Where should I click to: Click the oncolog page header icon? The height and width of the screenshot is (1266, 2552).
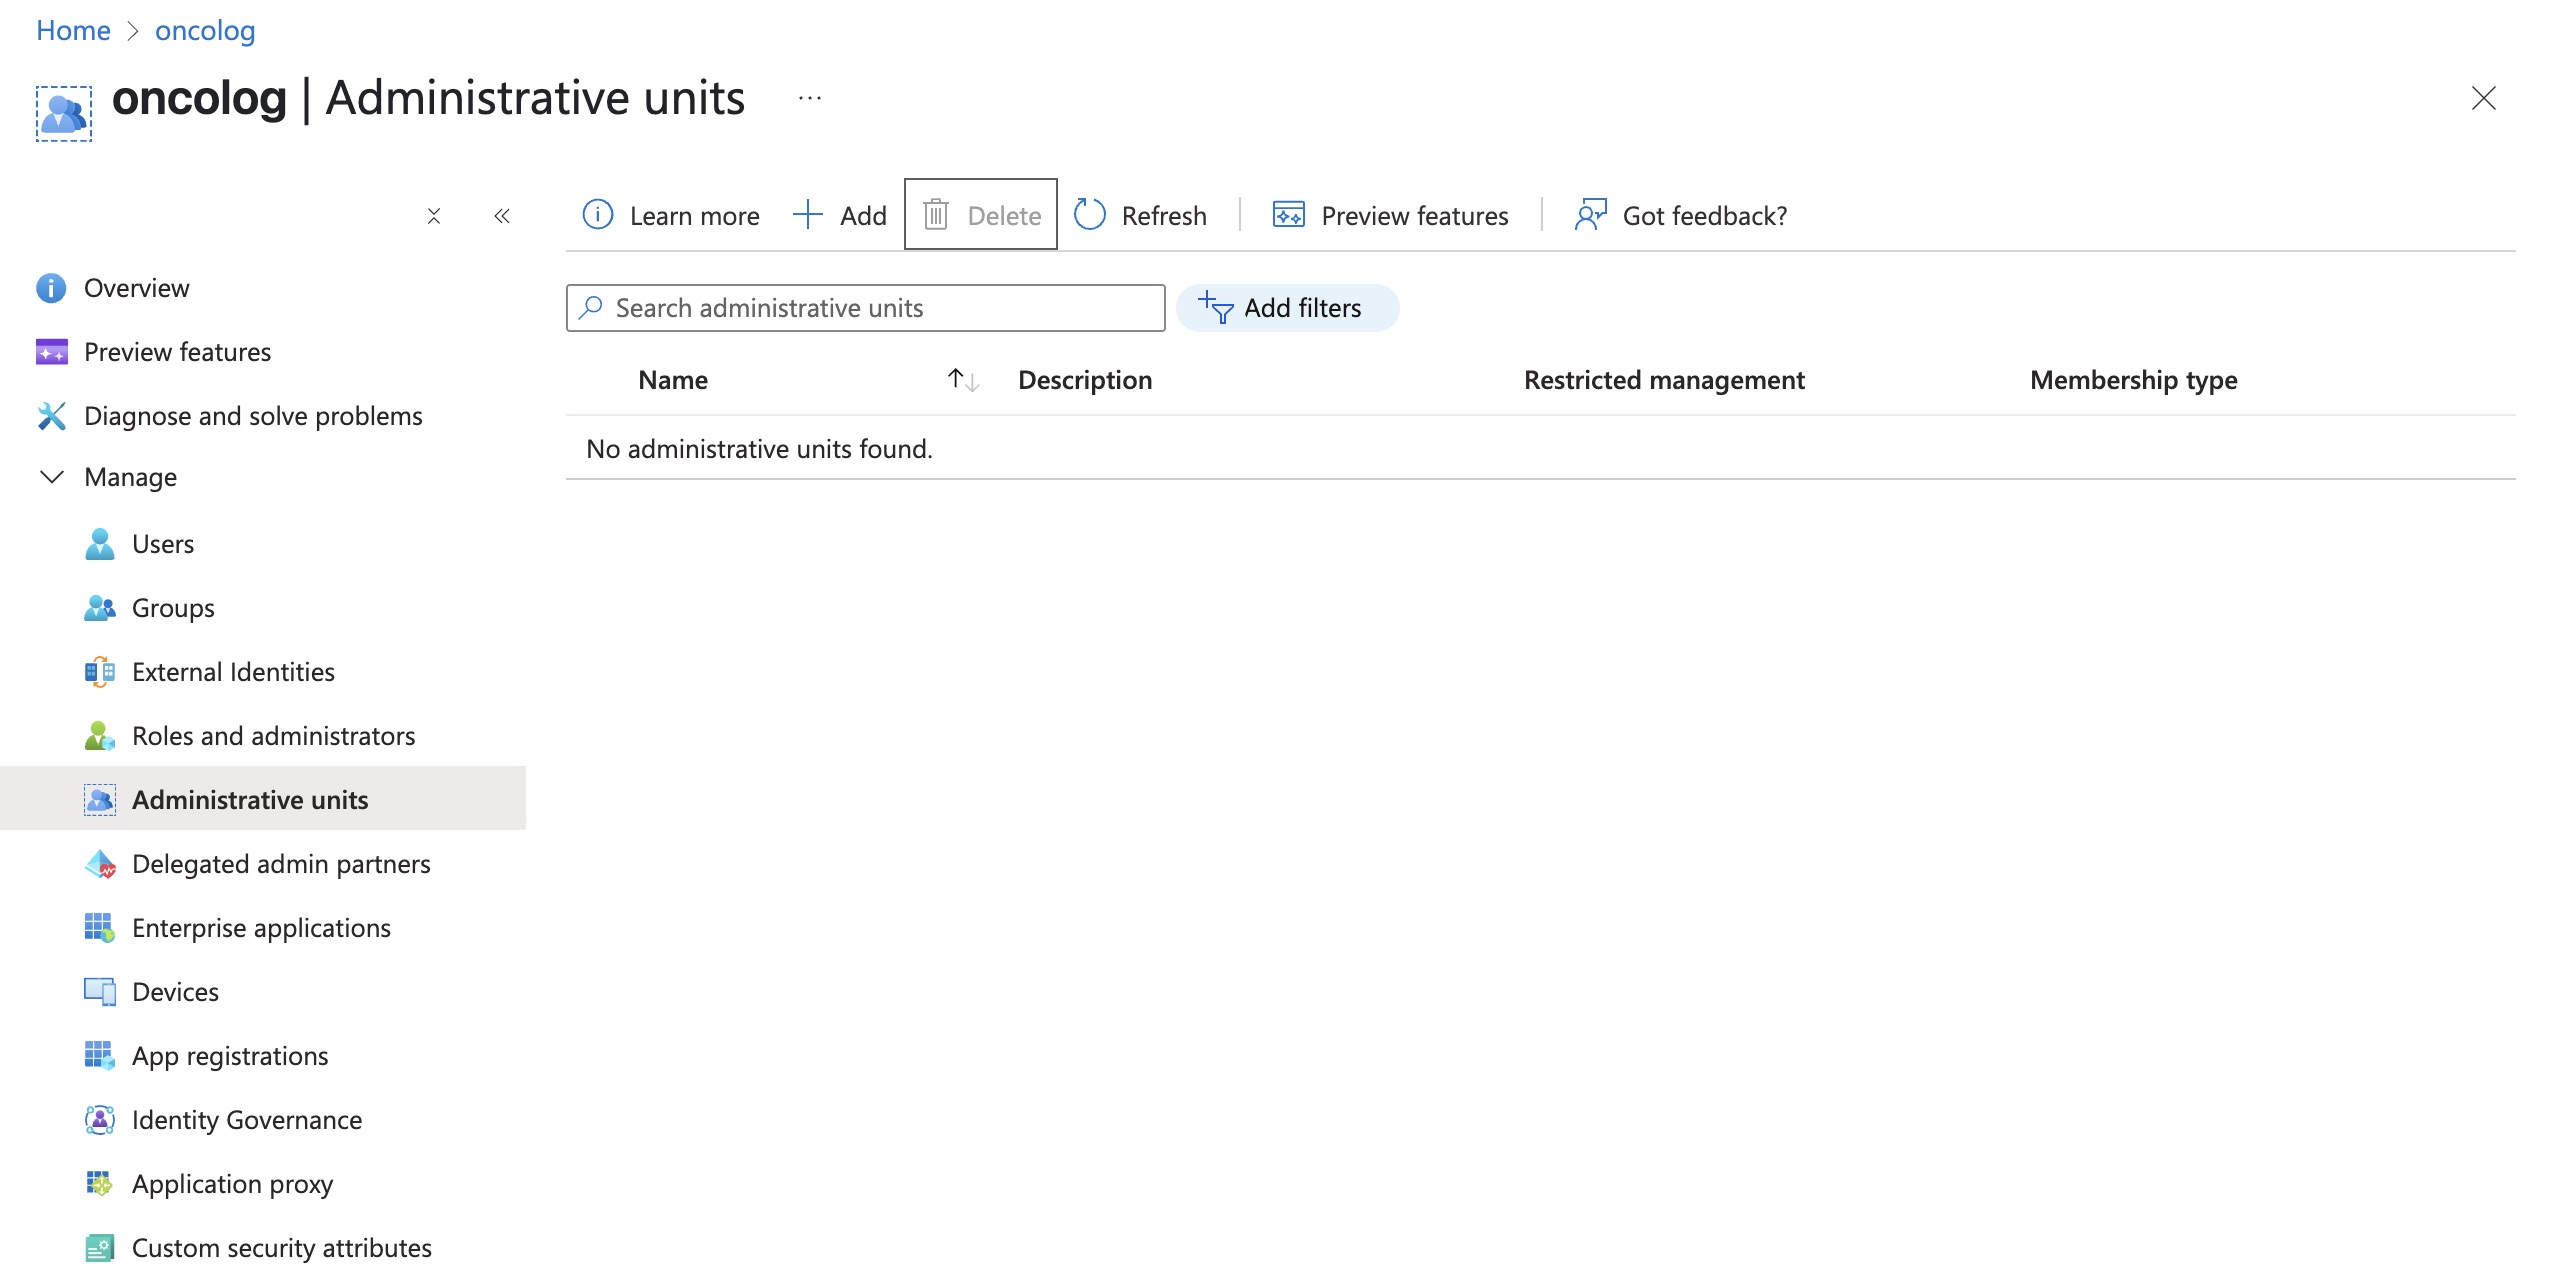[64, 113]
